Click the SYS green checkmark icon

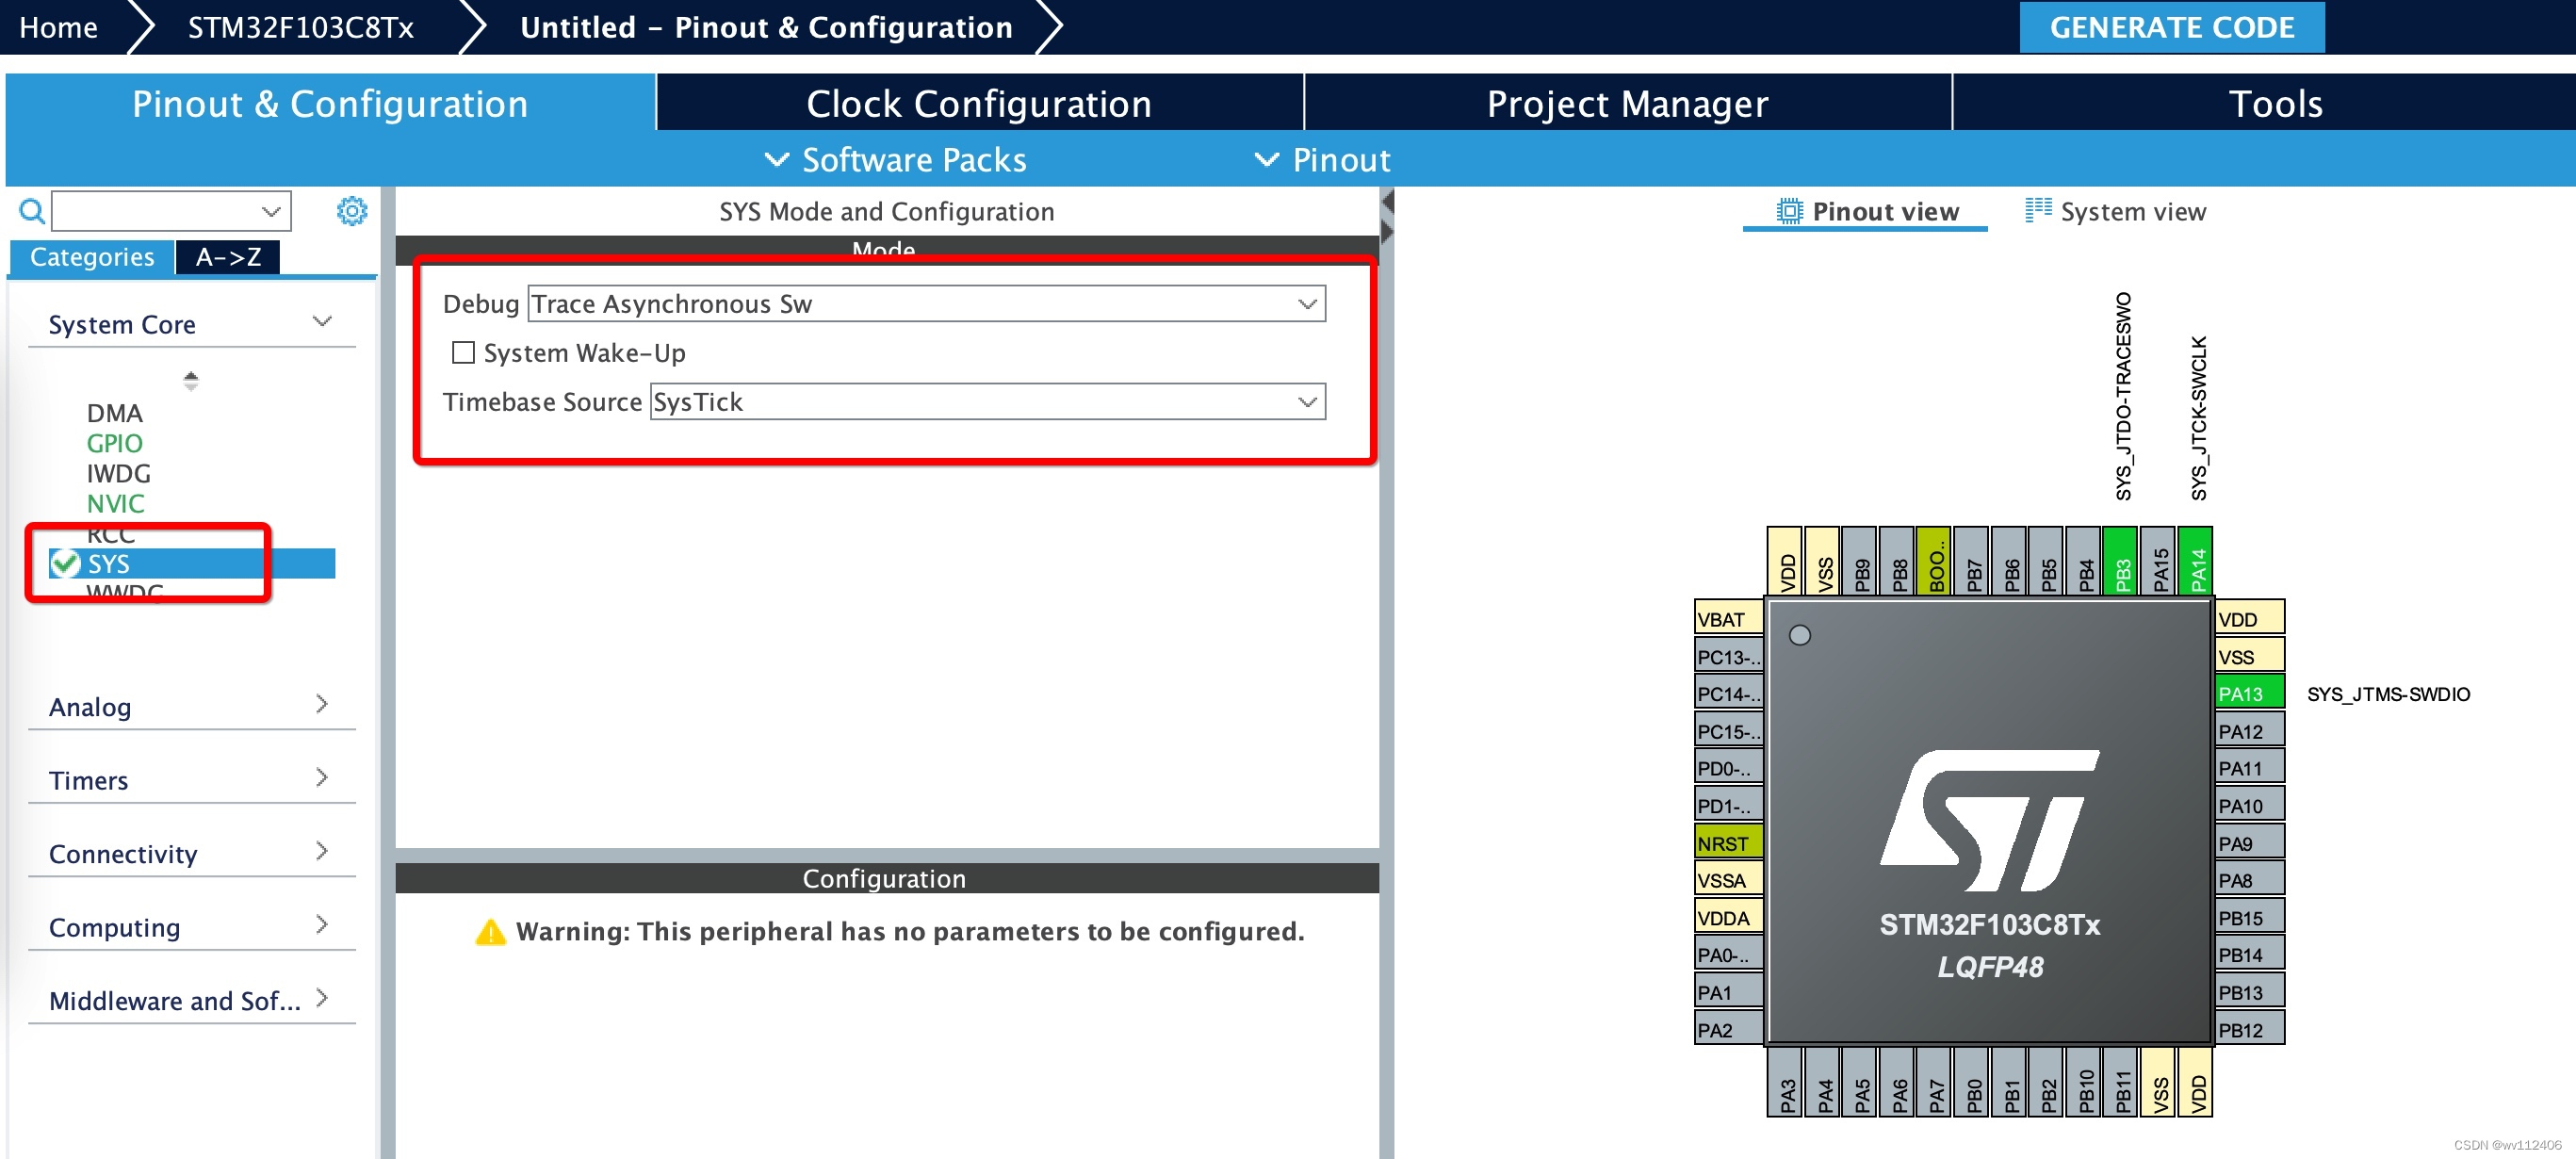tap(65, 563)
